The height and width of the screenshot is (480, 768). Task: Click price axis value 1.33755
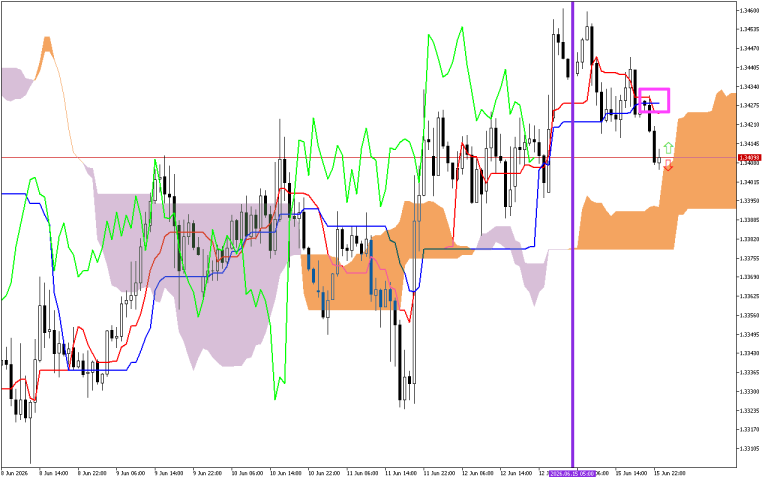[x=750, y=258]
